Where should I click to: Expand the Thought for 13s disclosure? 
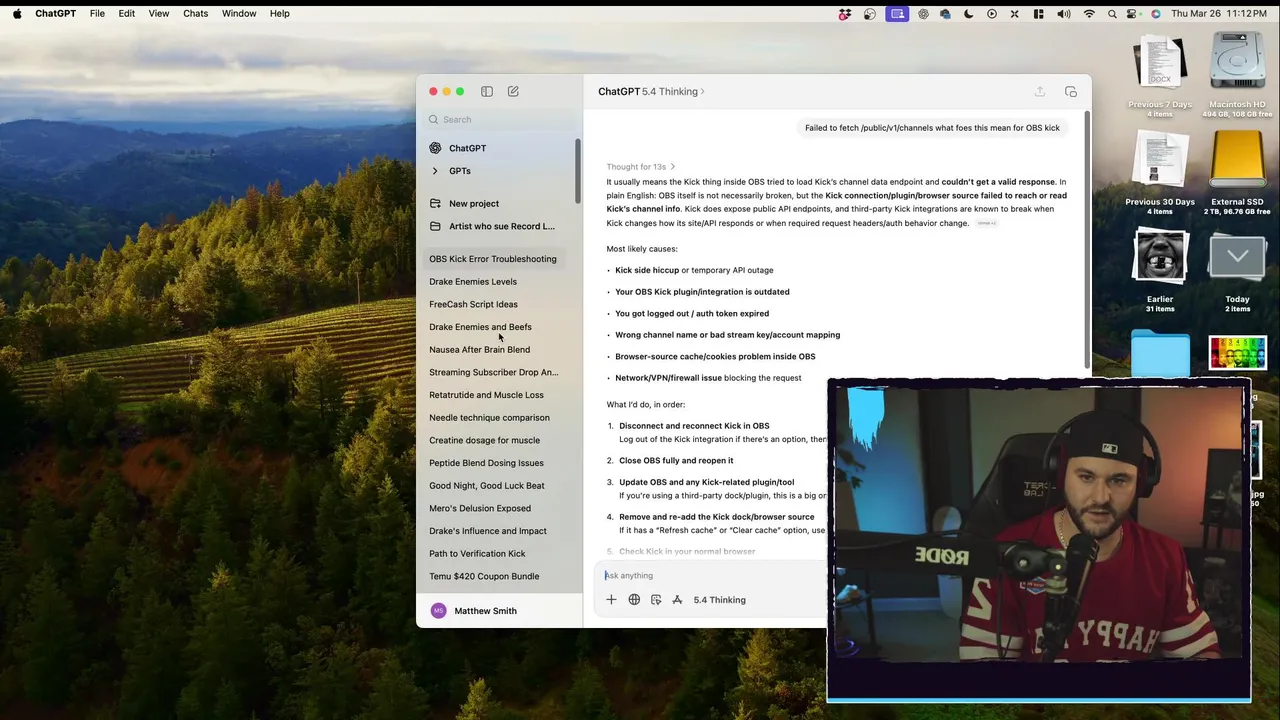(640, 167)
